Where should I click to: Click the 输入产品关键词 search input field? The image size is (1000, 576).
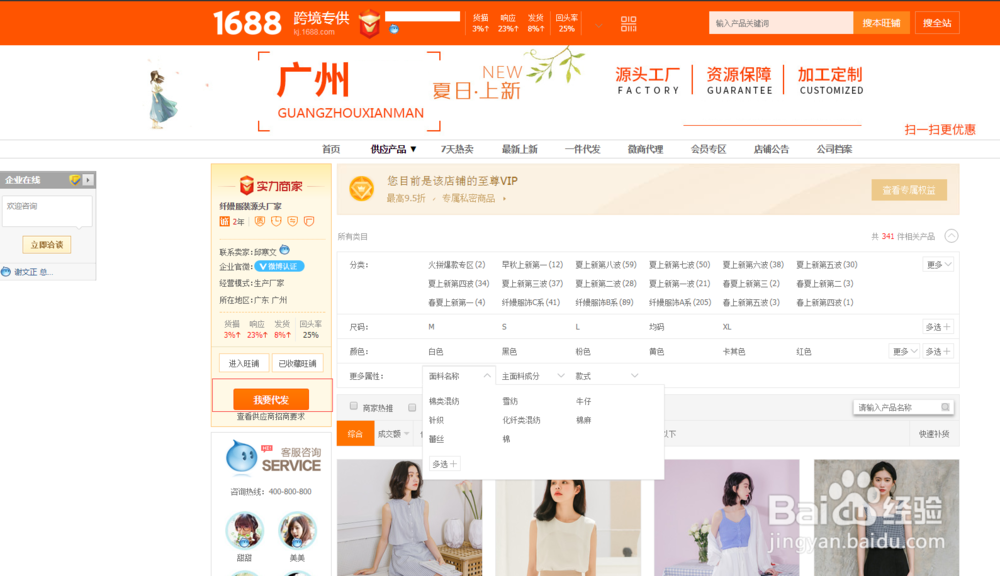tap(780, 22)
